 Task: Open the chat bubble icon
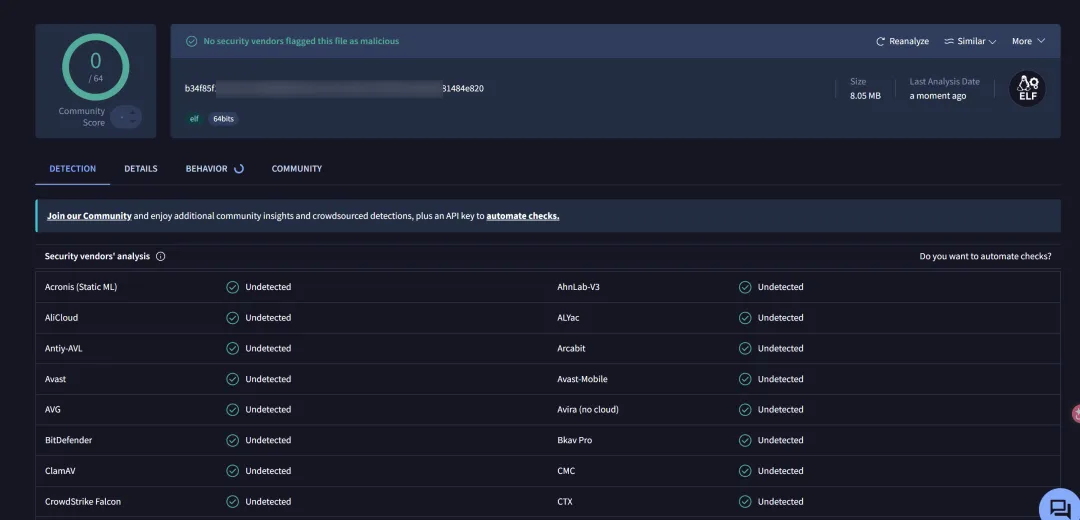[1059, 508]
